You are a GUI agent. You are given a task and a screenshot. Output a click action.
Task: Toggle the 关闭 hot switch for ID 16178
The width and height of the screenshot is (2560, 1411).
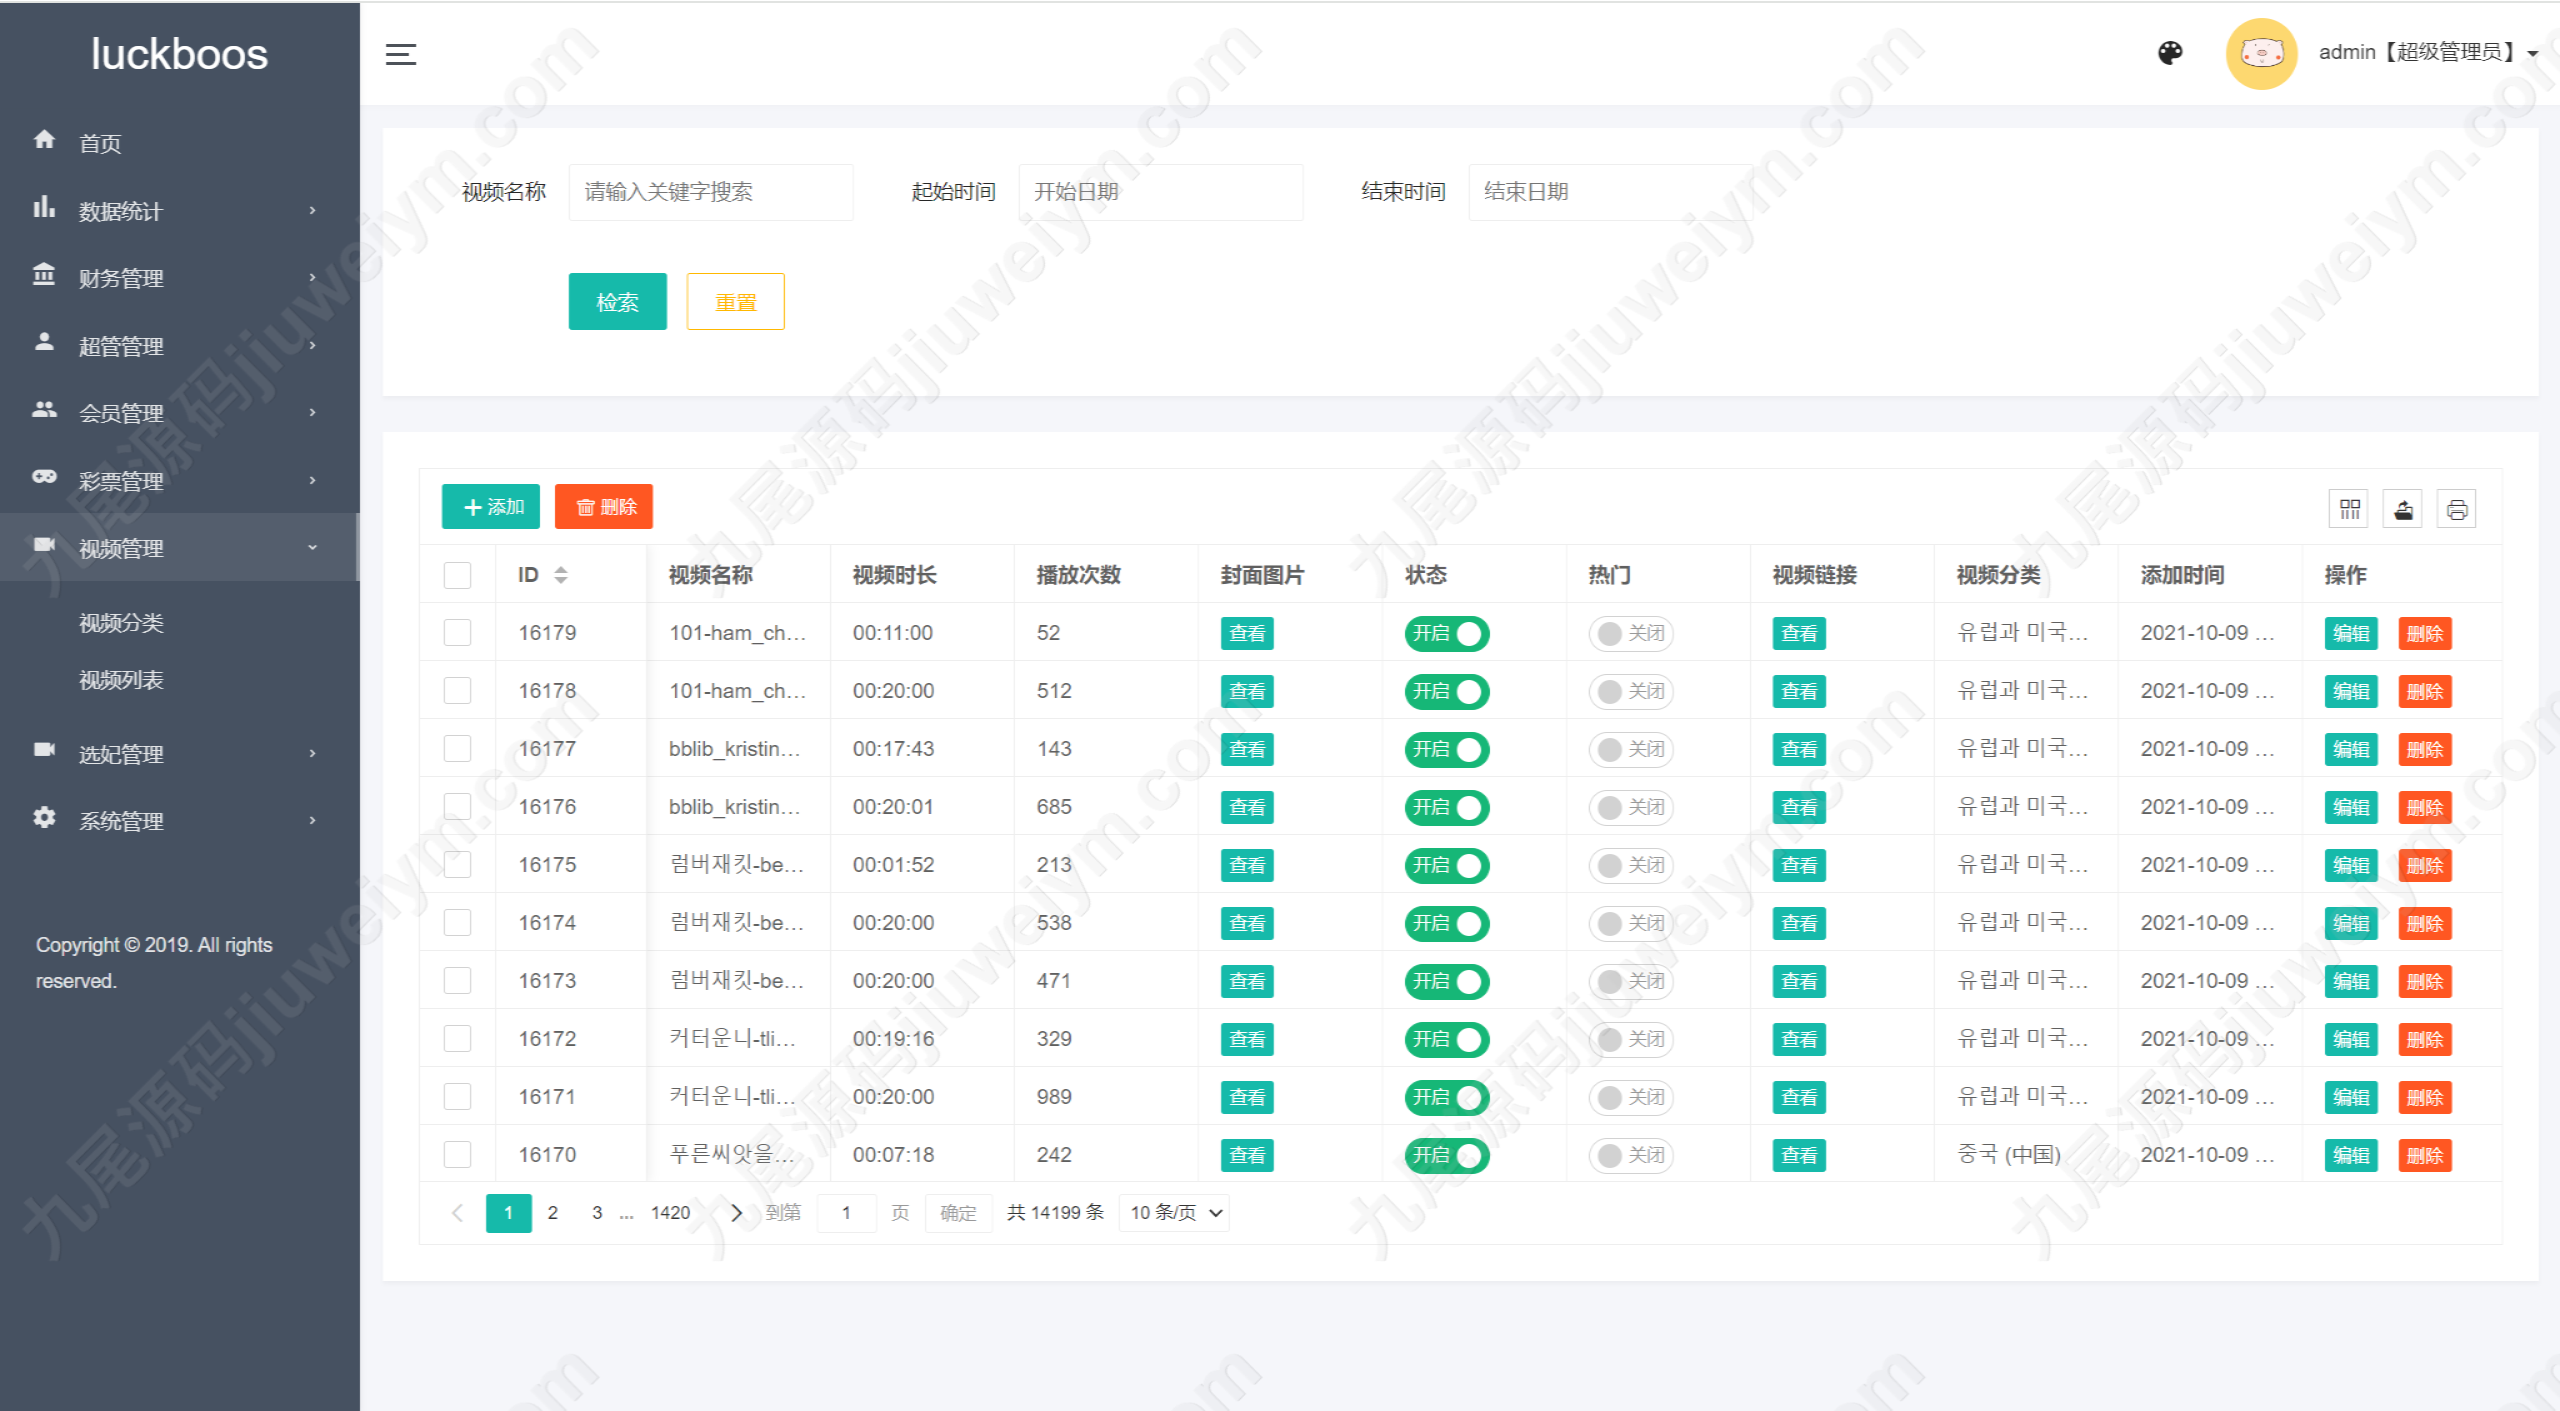pos(1631,691)
